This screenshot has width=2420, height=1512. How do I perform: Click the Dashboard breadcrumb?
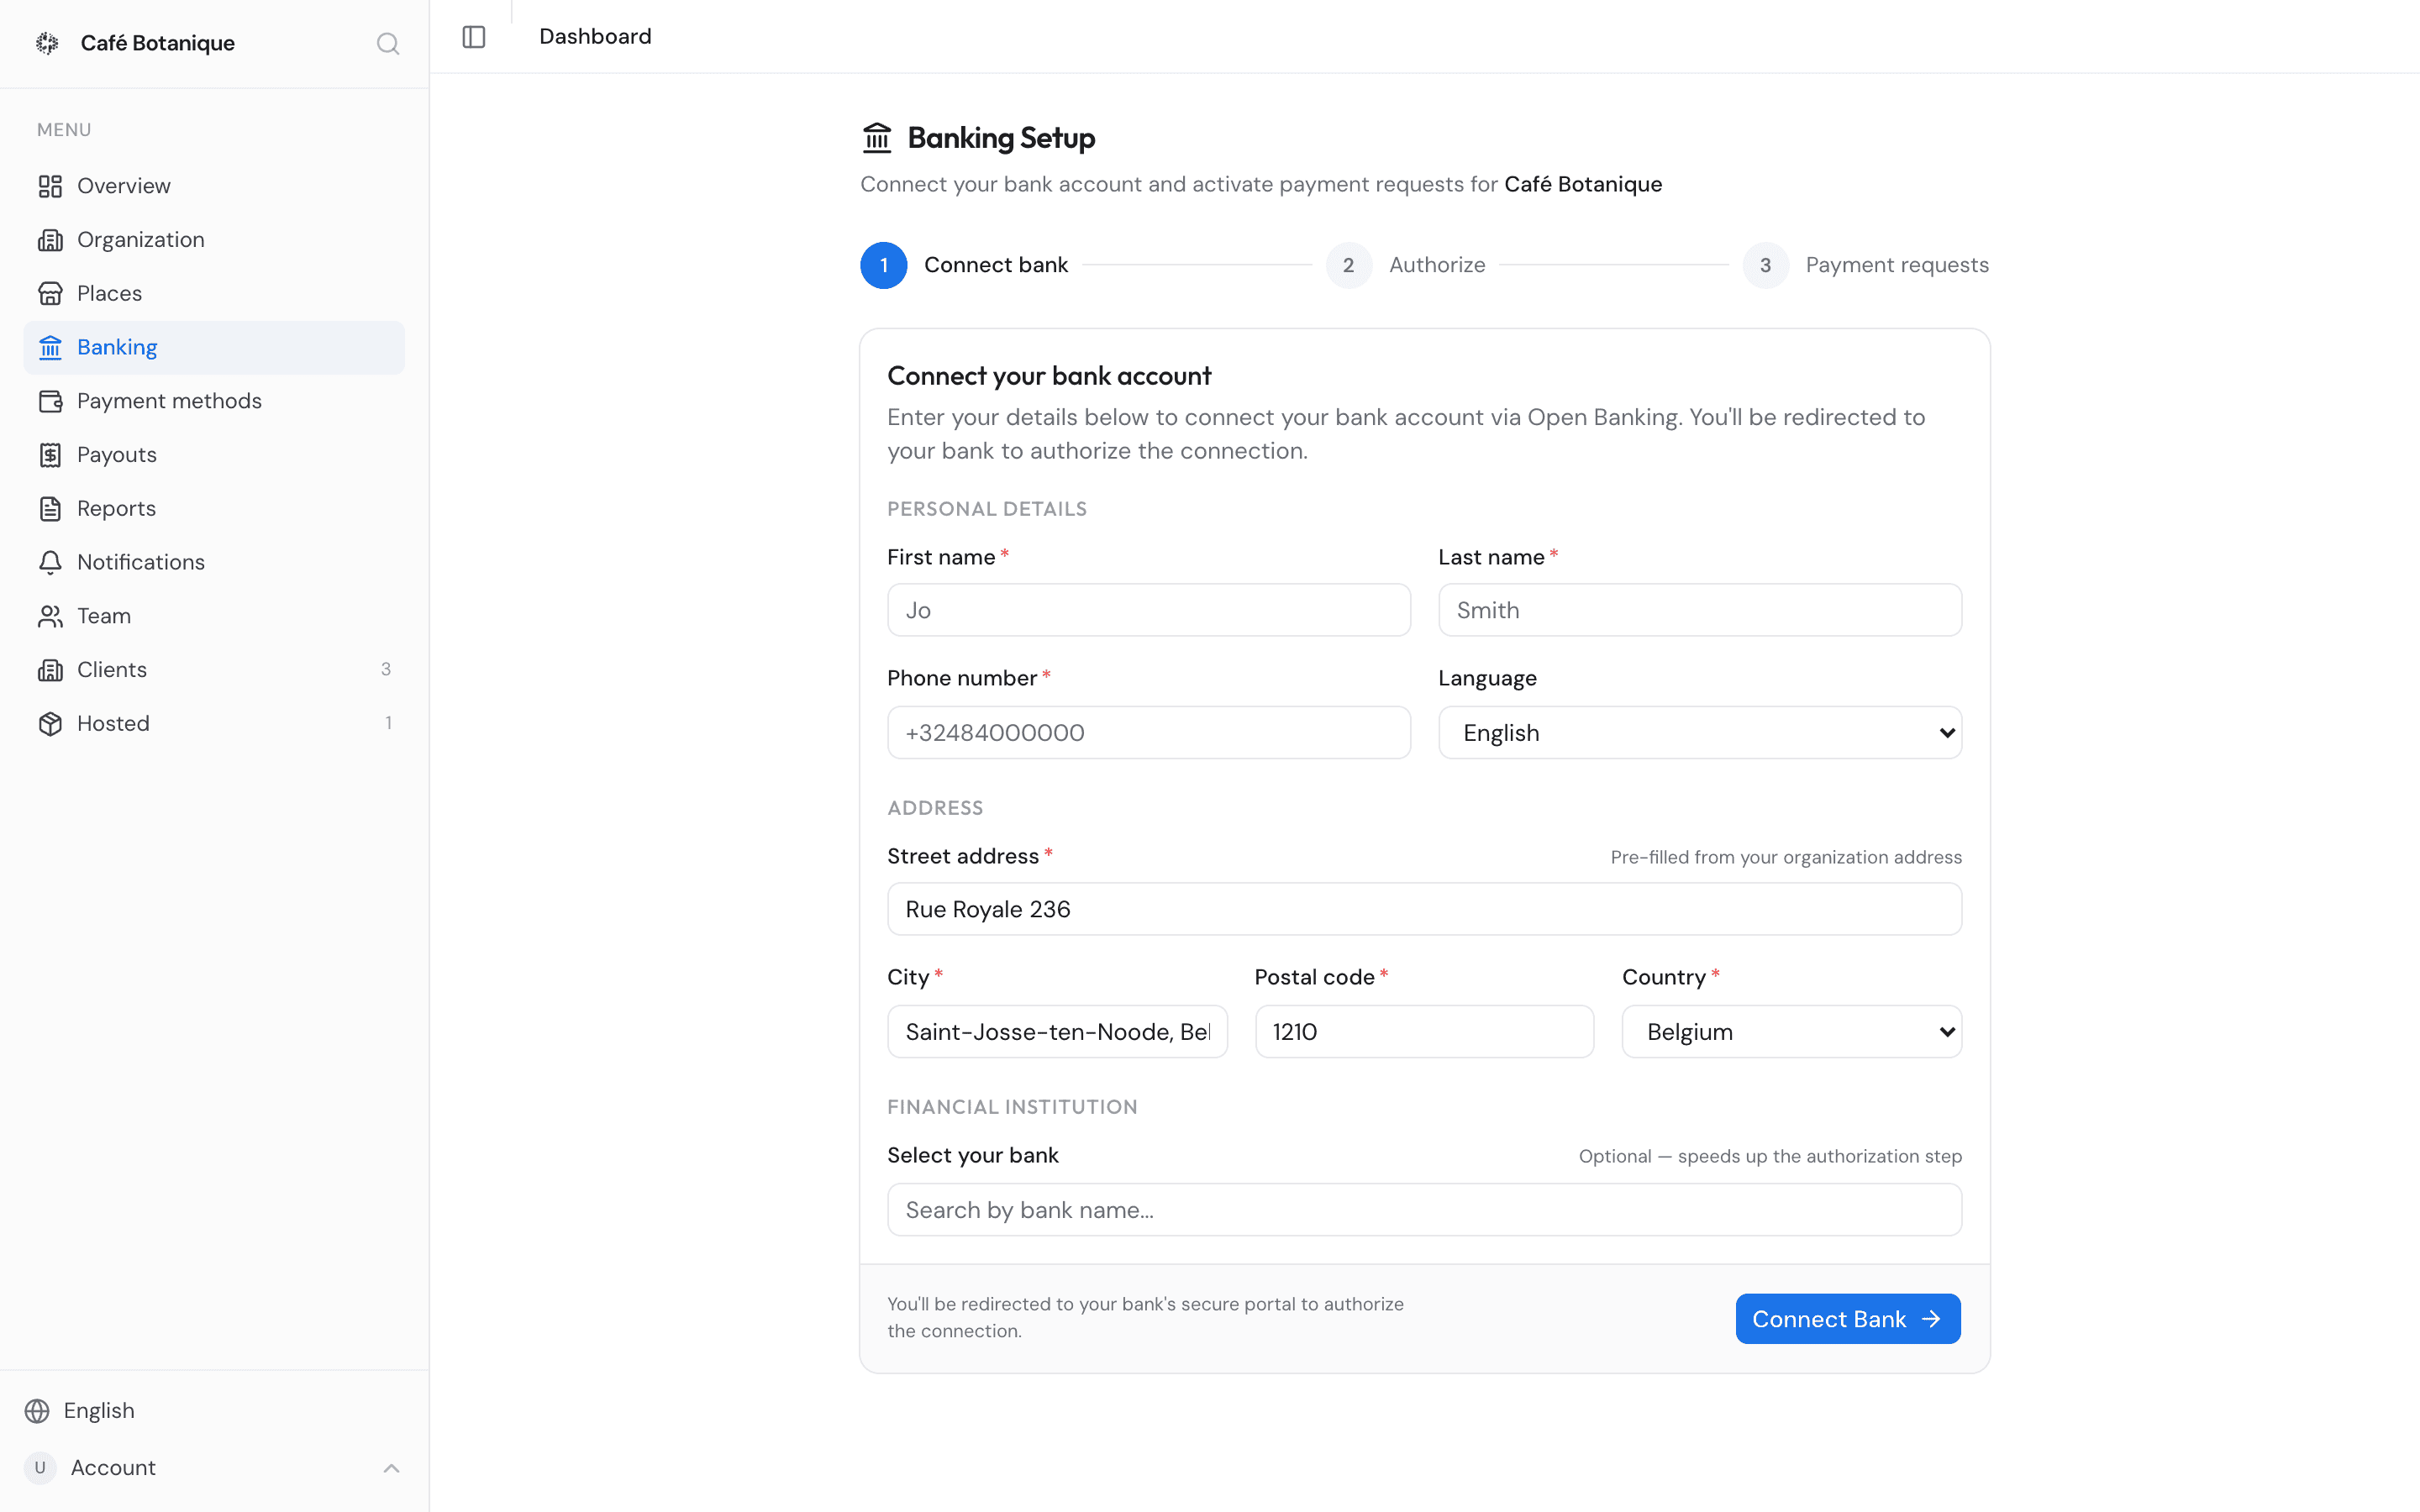595,37
